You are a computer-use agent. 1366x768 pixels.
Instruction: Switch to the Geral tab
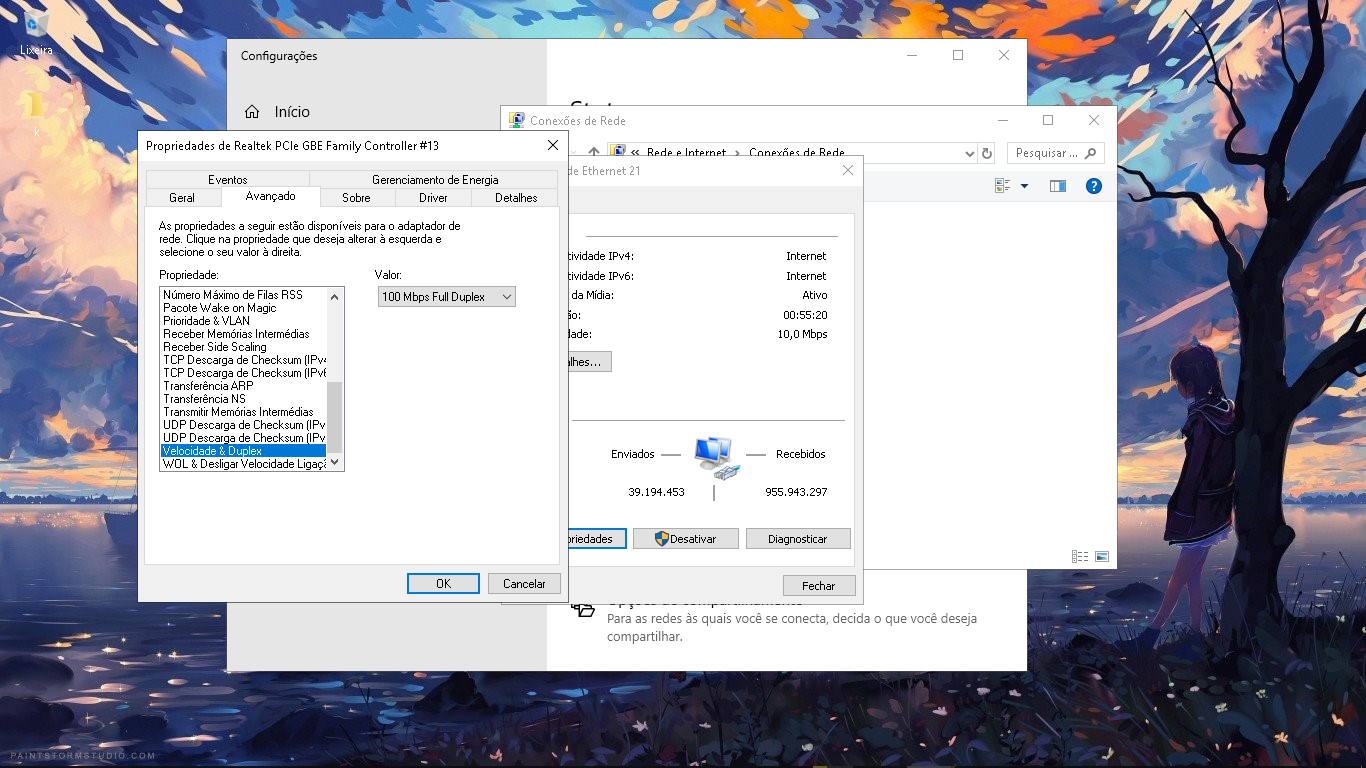tap(182, 198)
